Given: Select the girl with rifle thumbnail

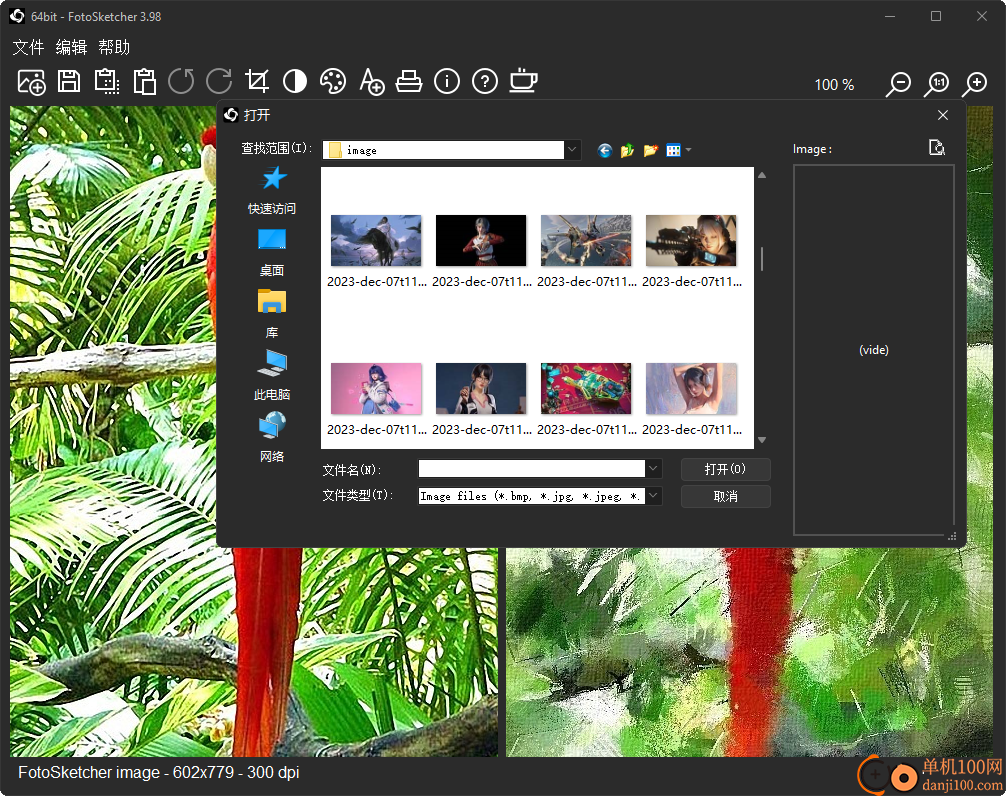Looking at the screenshot, I should click(691, 241).
